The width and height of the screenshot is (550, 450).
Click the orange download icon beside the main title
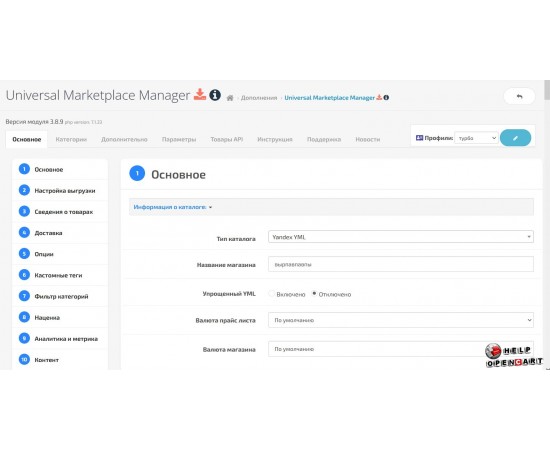(200, 94)
